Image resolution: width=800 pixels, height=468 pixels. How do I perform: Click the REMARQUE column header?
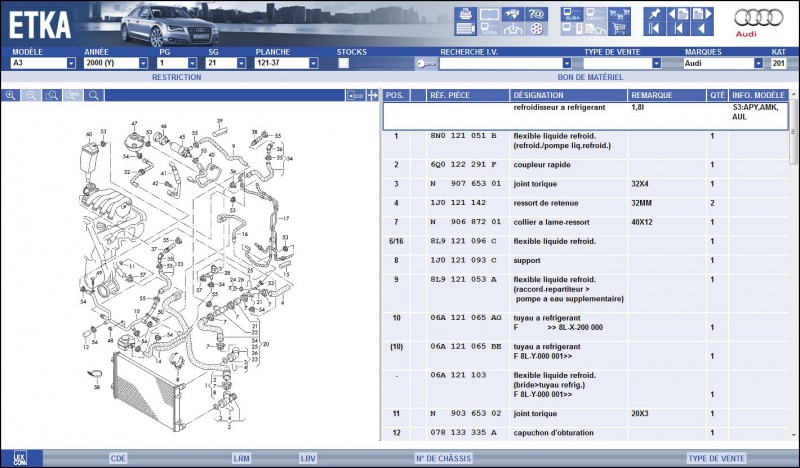[666, 95]
